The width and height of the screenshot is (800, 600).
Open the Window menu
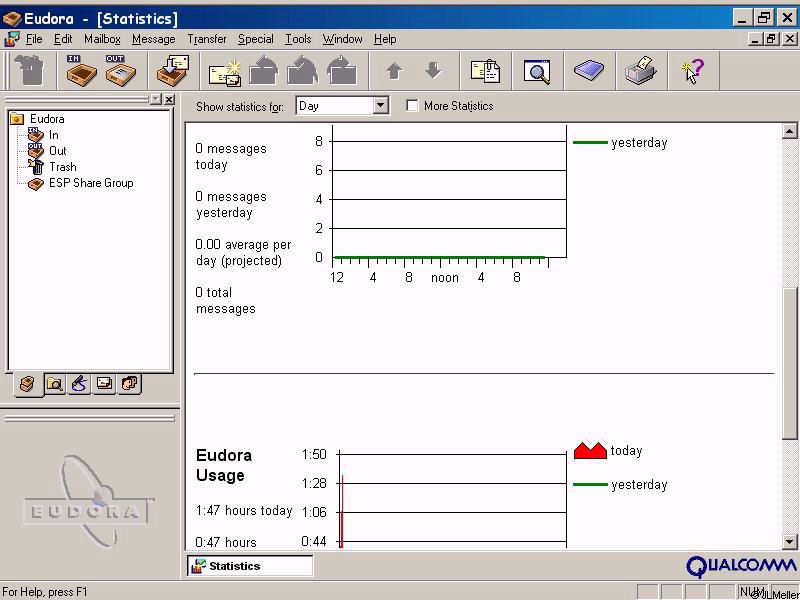[342, 39]
